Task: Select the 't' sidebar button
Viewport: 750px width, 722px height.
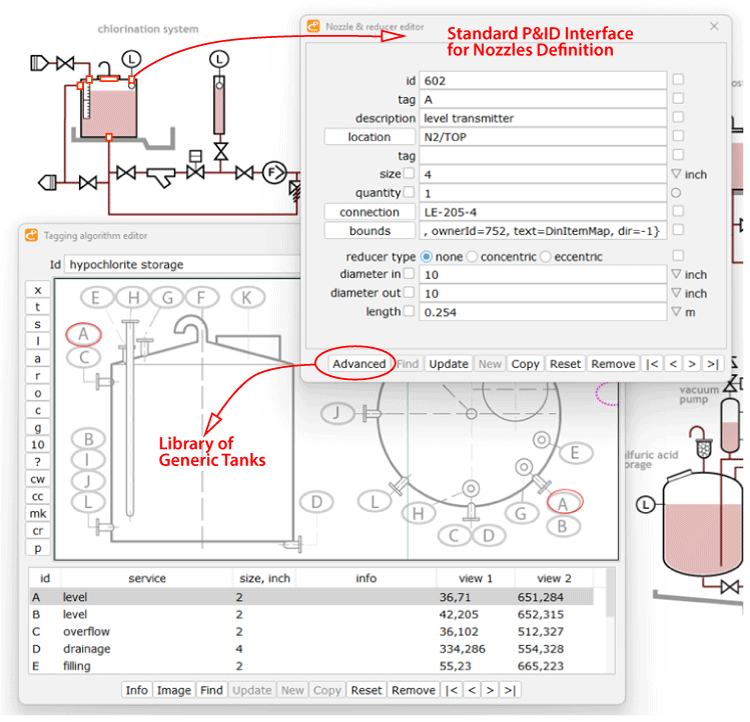Action: tap(38, 309)
